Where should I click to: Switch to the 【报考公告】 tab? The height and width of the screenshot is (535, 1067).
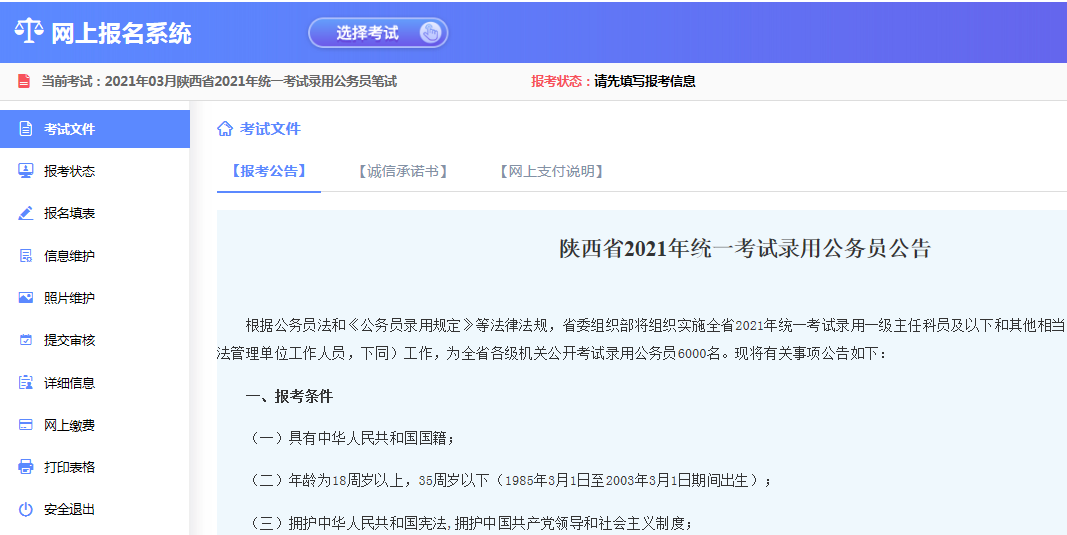[x=269, y=171]
